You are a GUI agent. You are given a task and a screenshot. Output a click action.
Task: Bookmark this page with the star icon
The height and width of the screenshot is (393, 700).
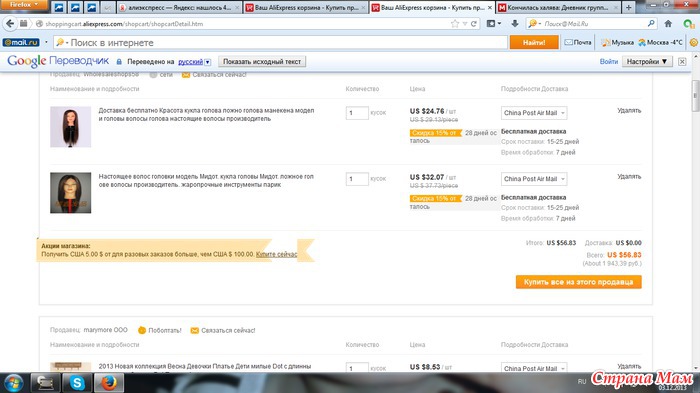[454, 24]
